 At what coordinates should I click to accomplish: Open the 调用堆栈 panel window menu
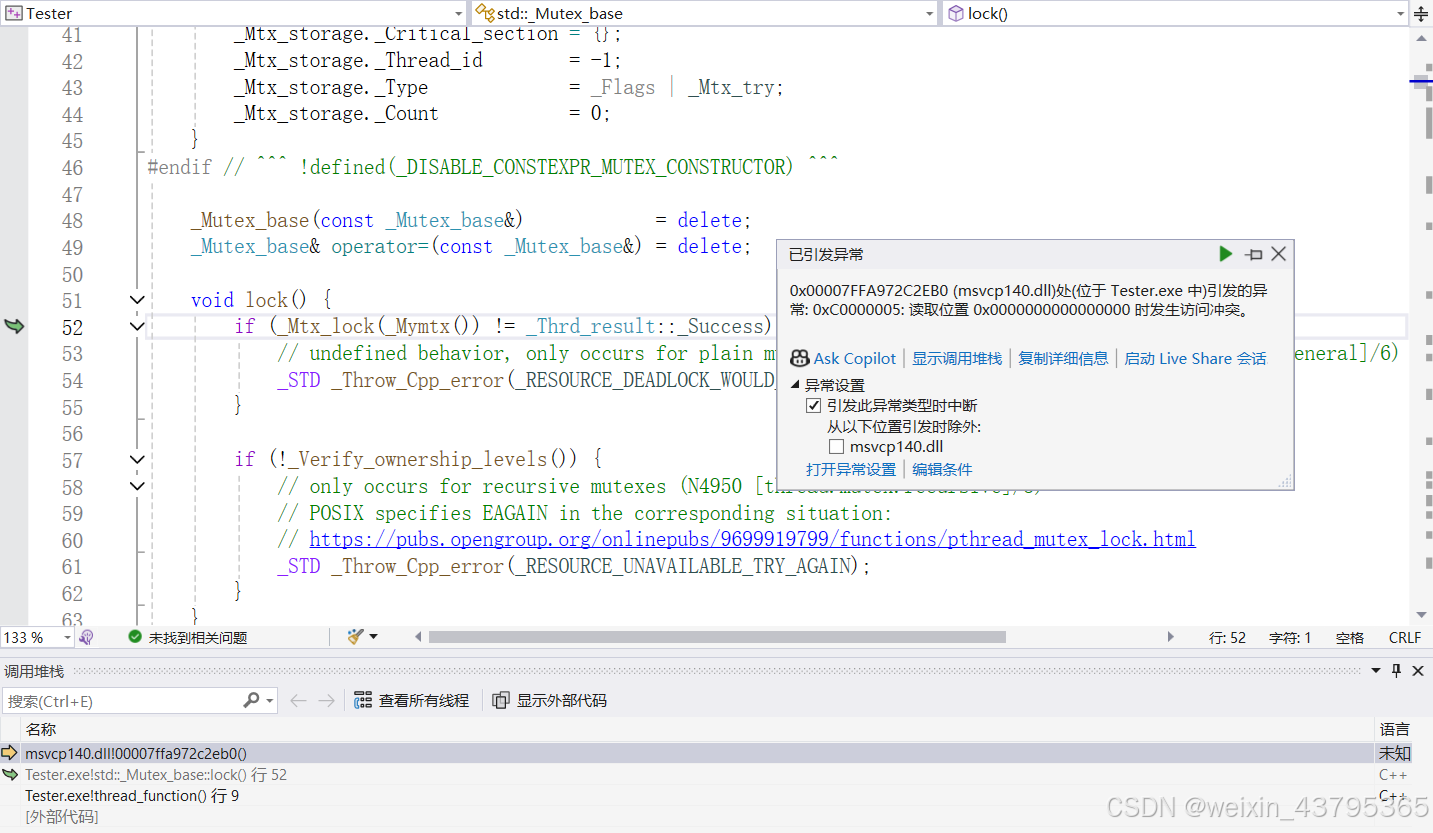point(1374,671)
